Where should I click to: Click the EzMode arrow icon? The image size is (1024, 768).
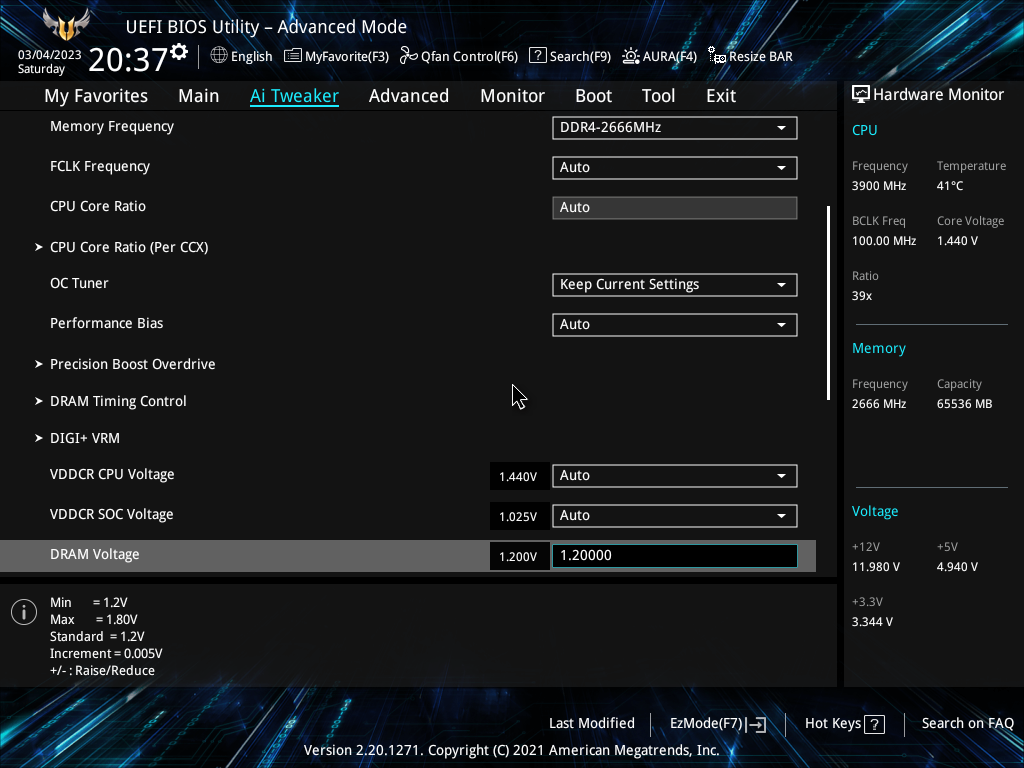click(x=756, y=724)
